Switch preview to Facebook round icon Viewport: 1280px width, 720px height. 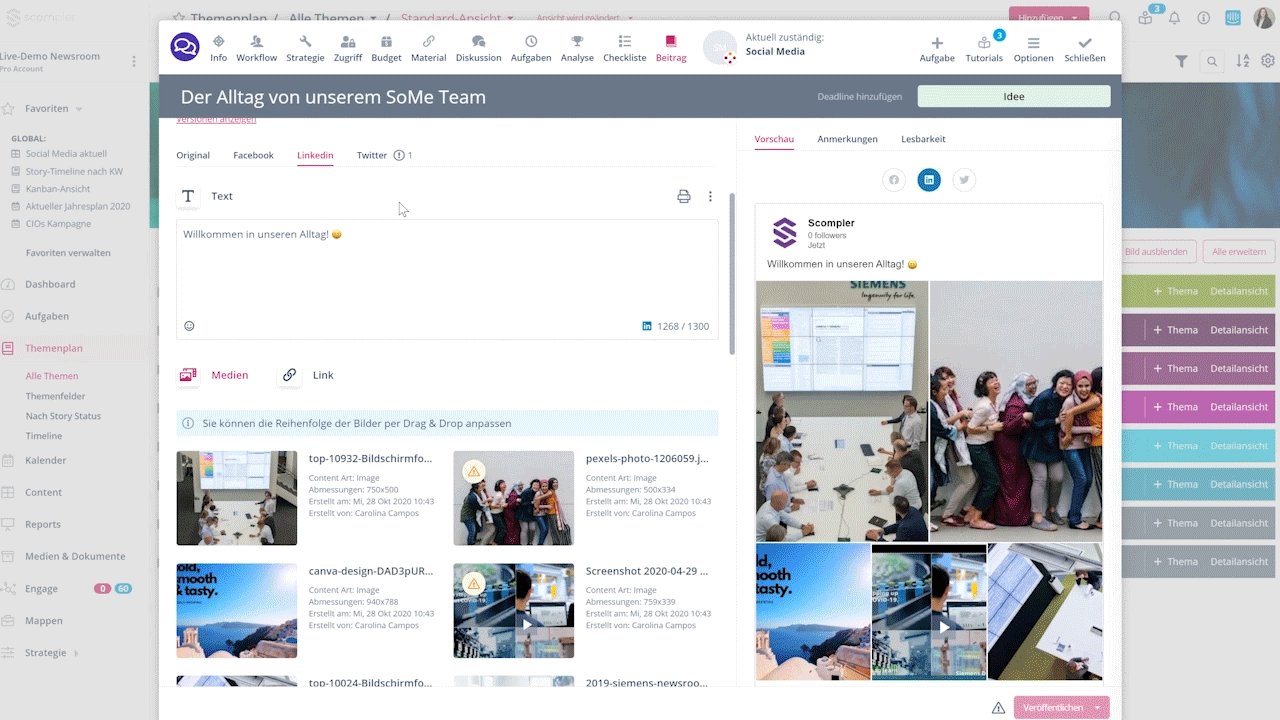[x=894, y=180]
